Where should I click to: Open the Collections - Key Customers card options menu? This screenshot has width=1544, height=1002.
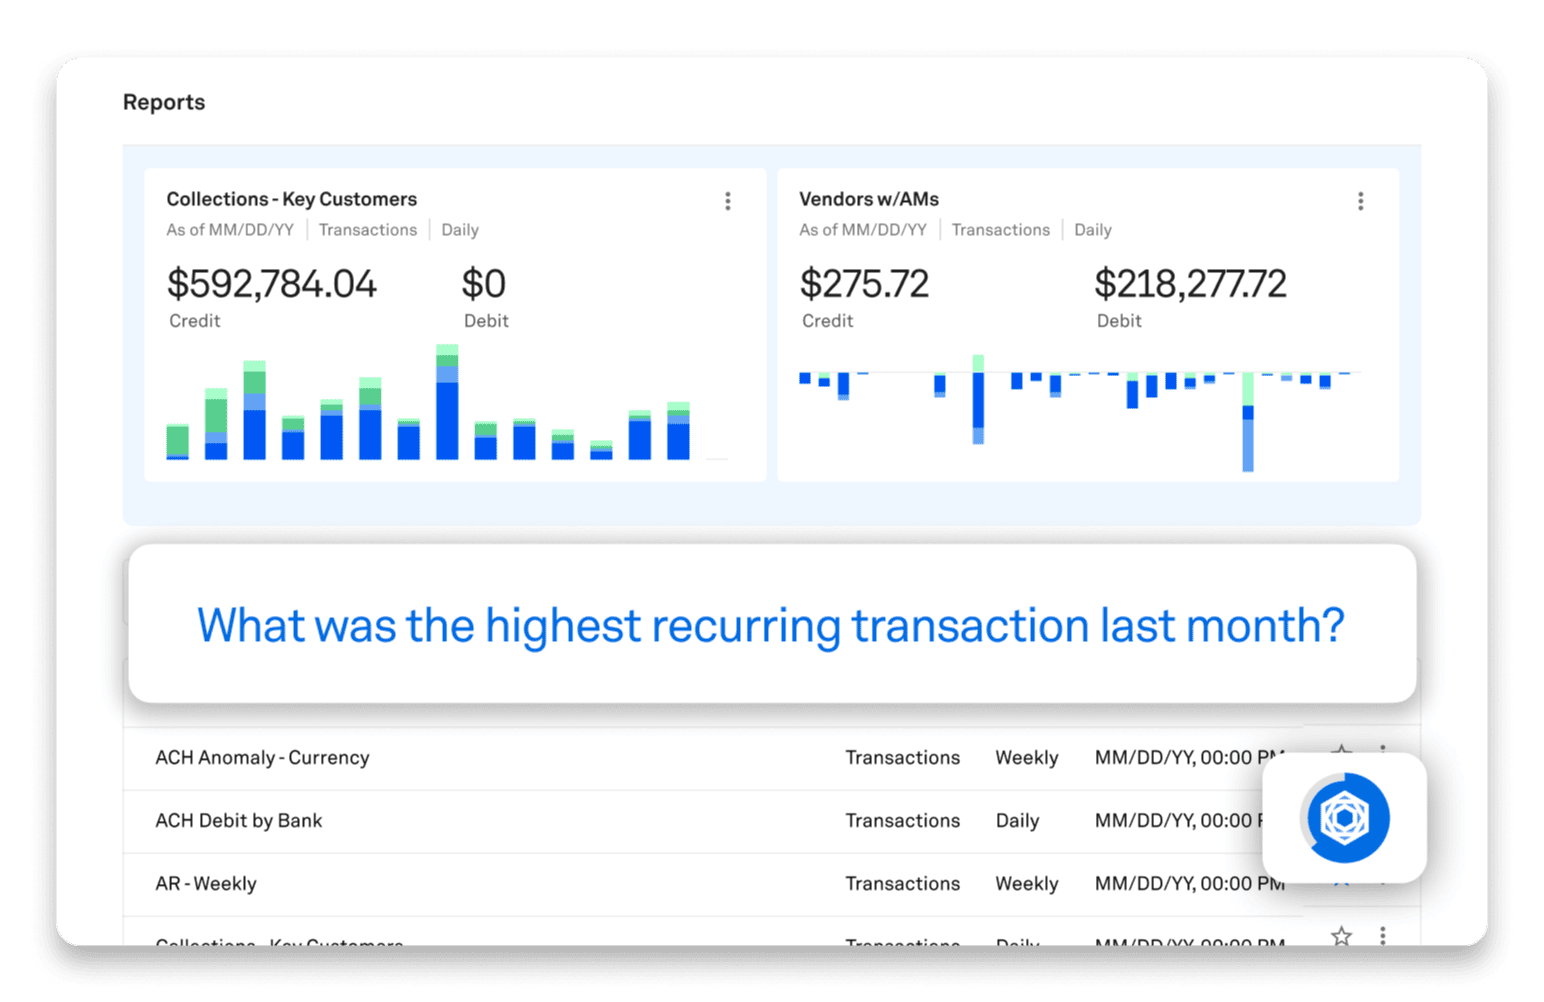(728, 200)
